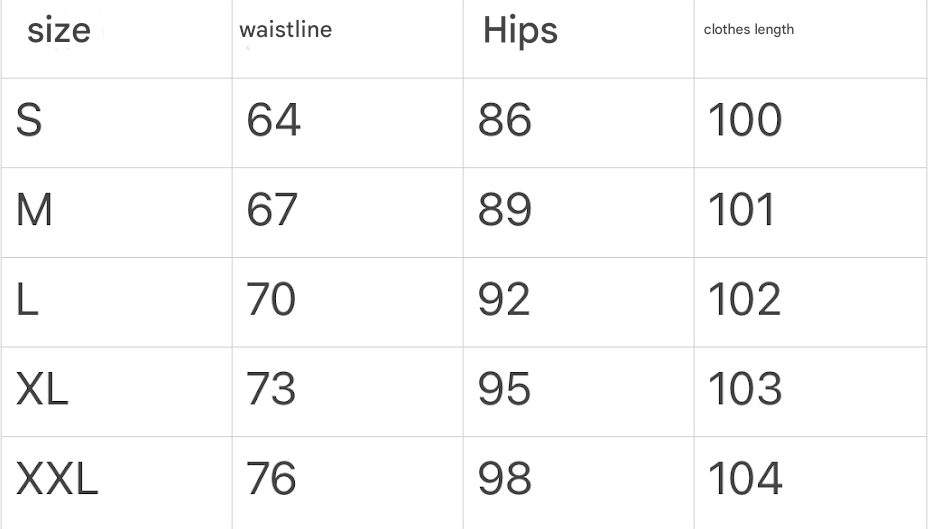Select hips value 92
Image resolution: width=929 pixels, height=529 pixels.
click(x=504, y=300)
